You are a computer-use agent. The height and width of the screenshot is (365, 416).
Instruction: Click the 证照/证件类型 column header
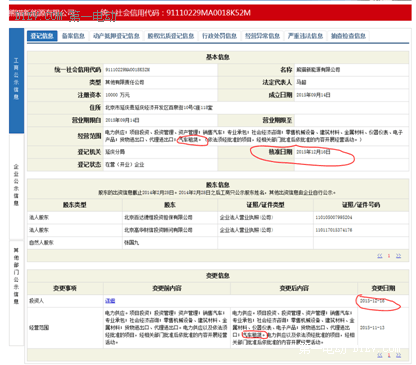point(265,205)
